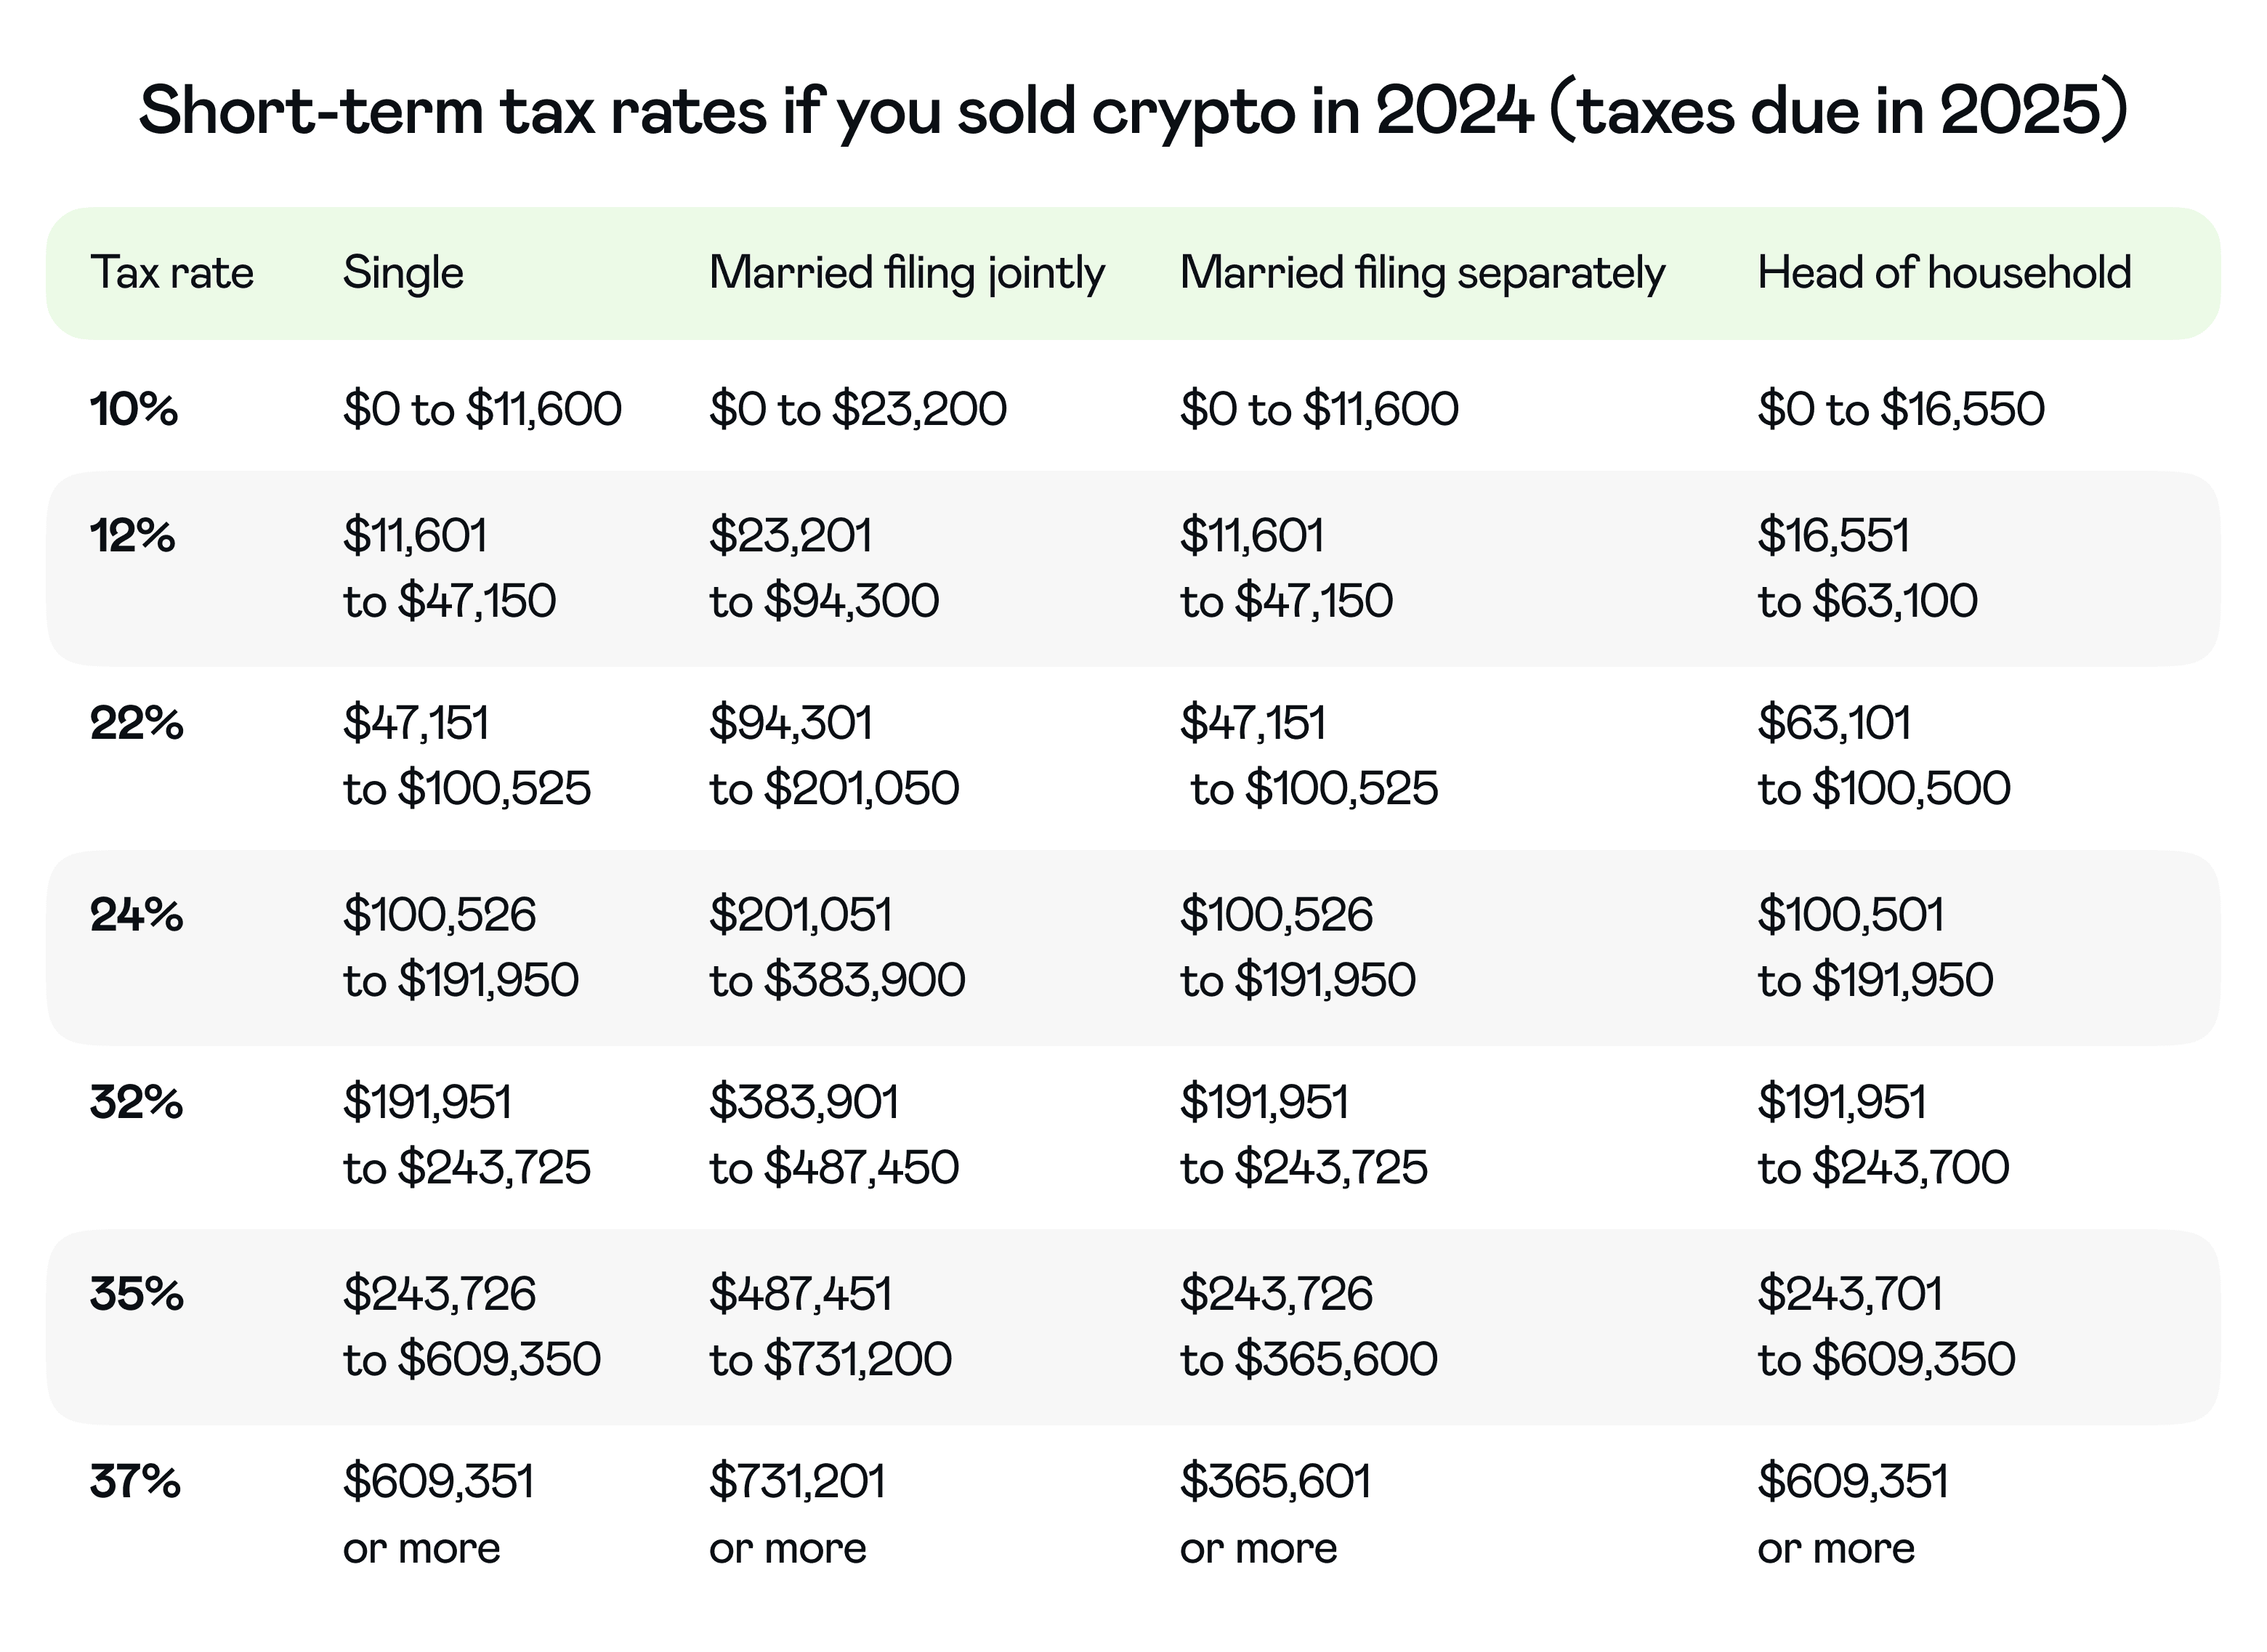Click the $243,726 to $365,600 cell

point(1307,1326)
